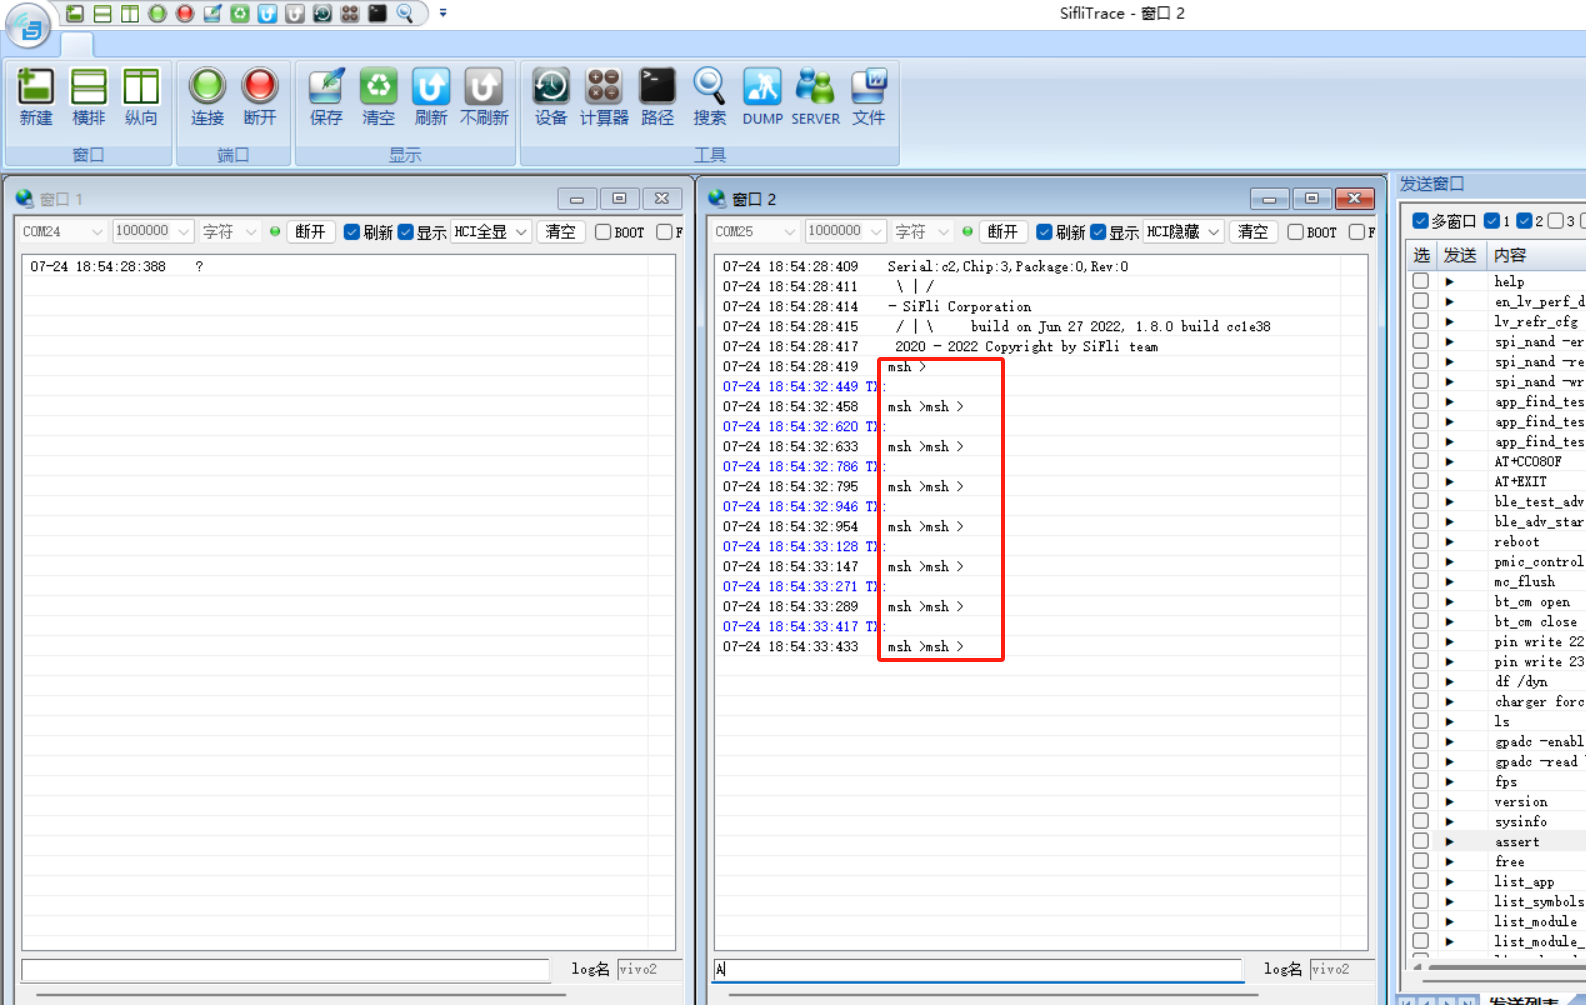Open the 1000000 baud rate dropdown in 窗口 1
Screen dimensions: 1586x1005
[x=152, y=232]
